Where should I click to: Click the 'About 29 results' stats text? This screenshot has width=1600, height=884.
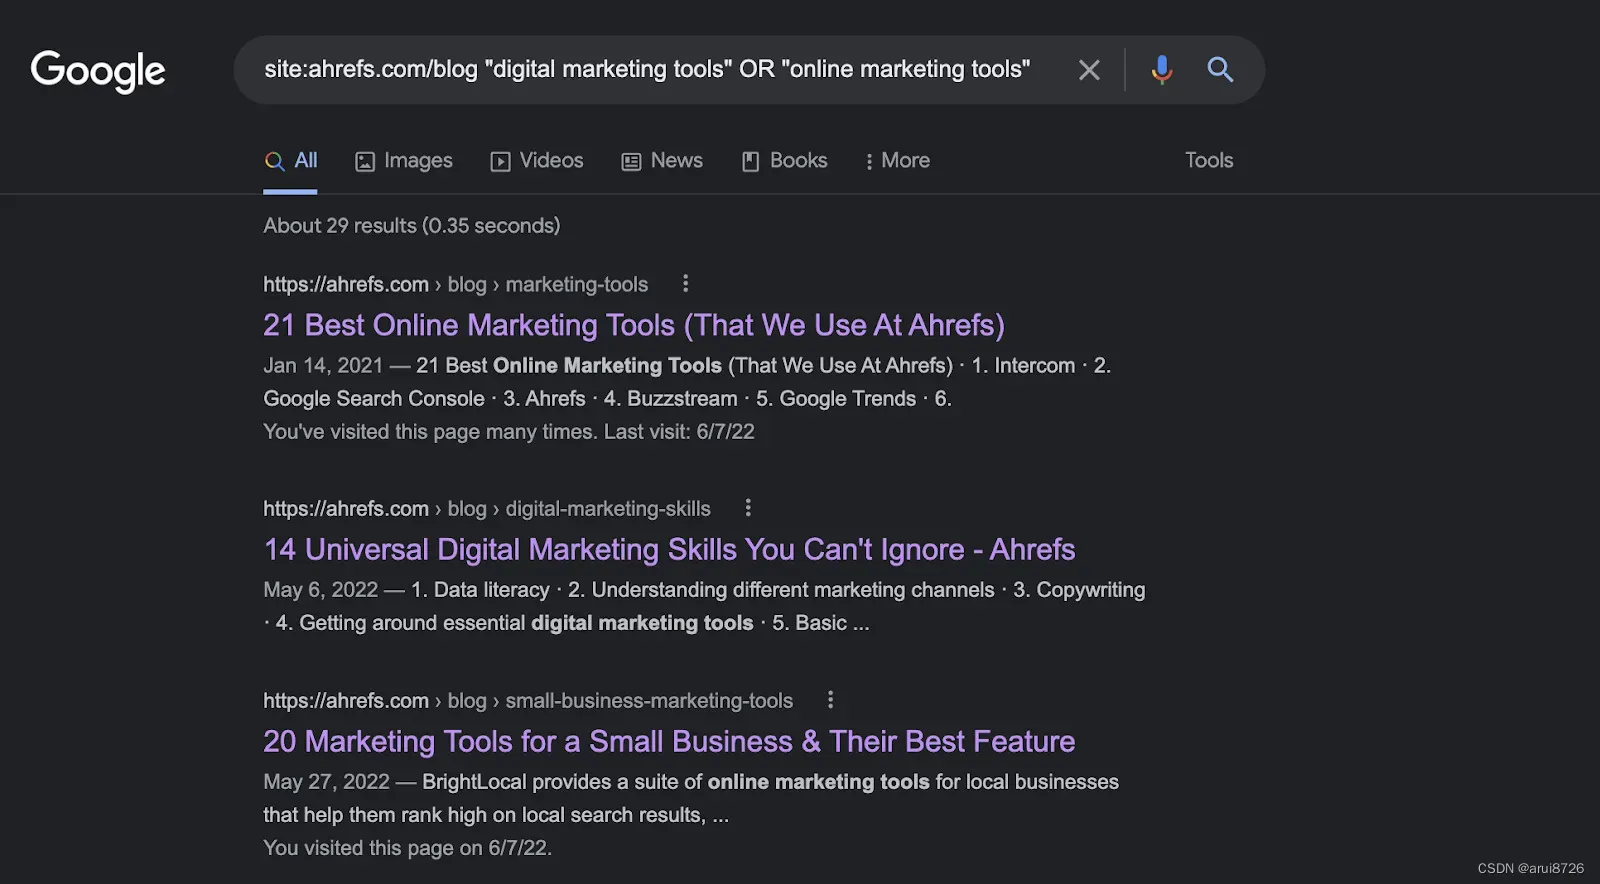(x=412, y=225)
